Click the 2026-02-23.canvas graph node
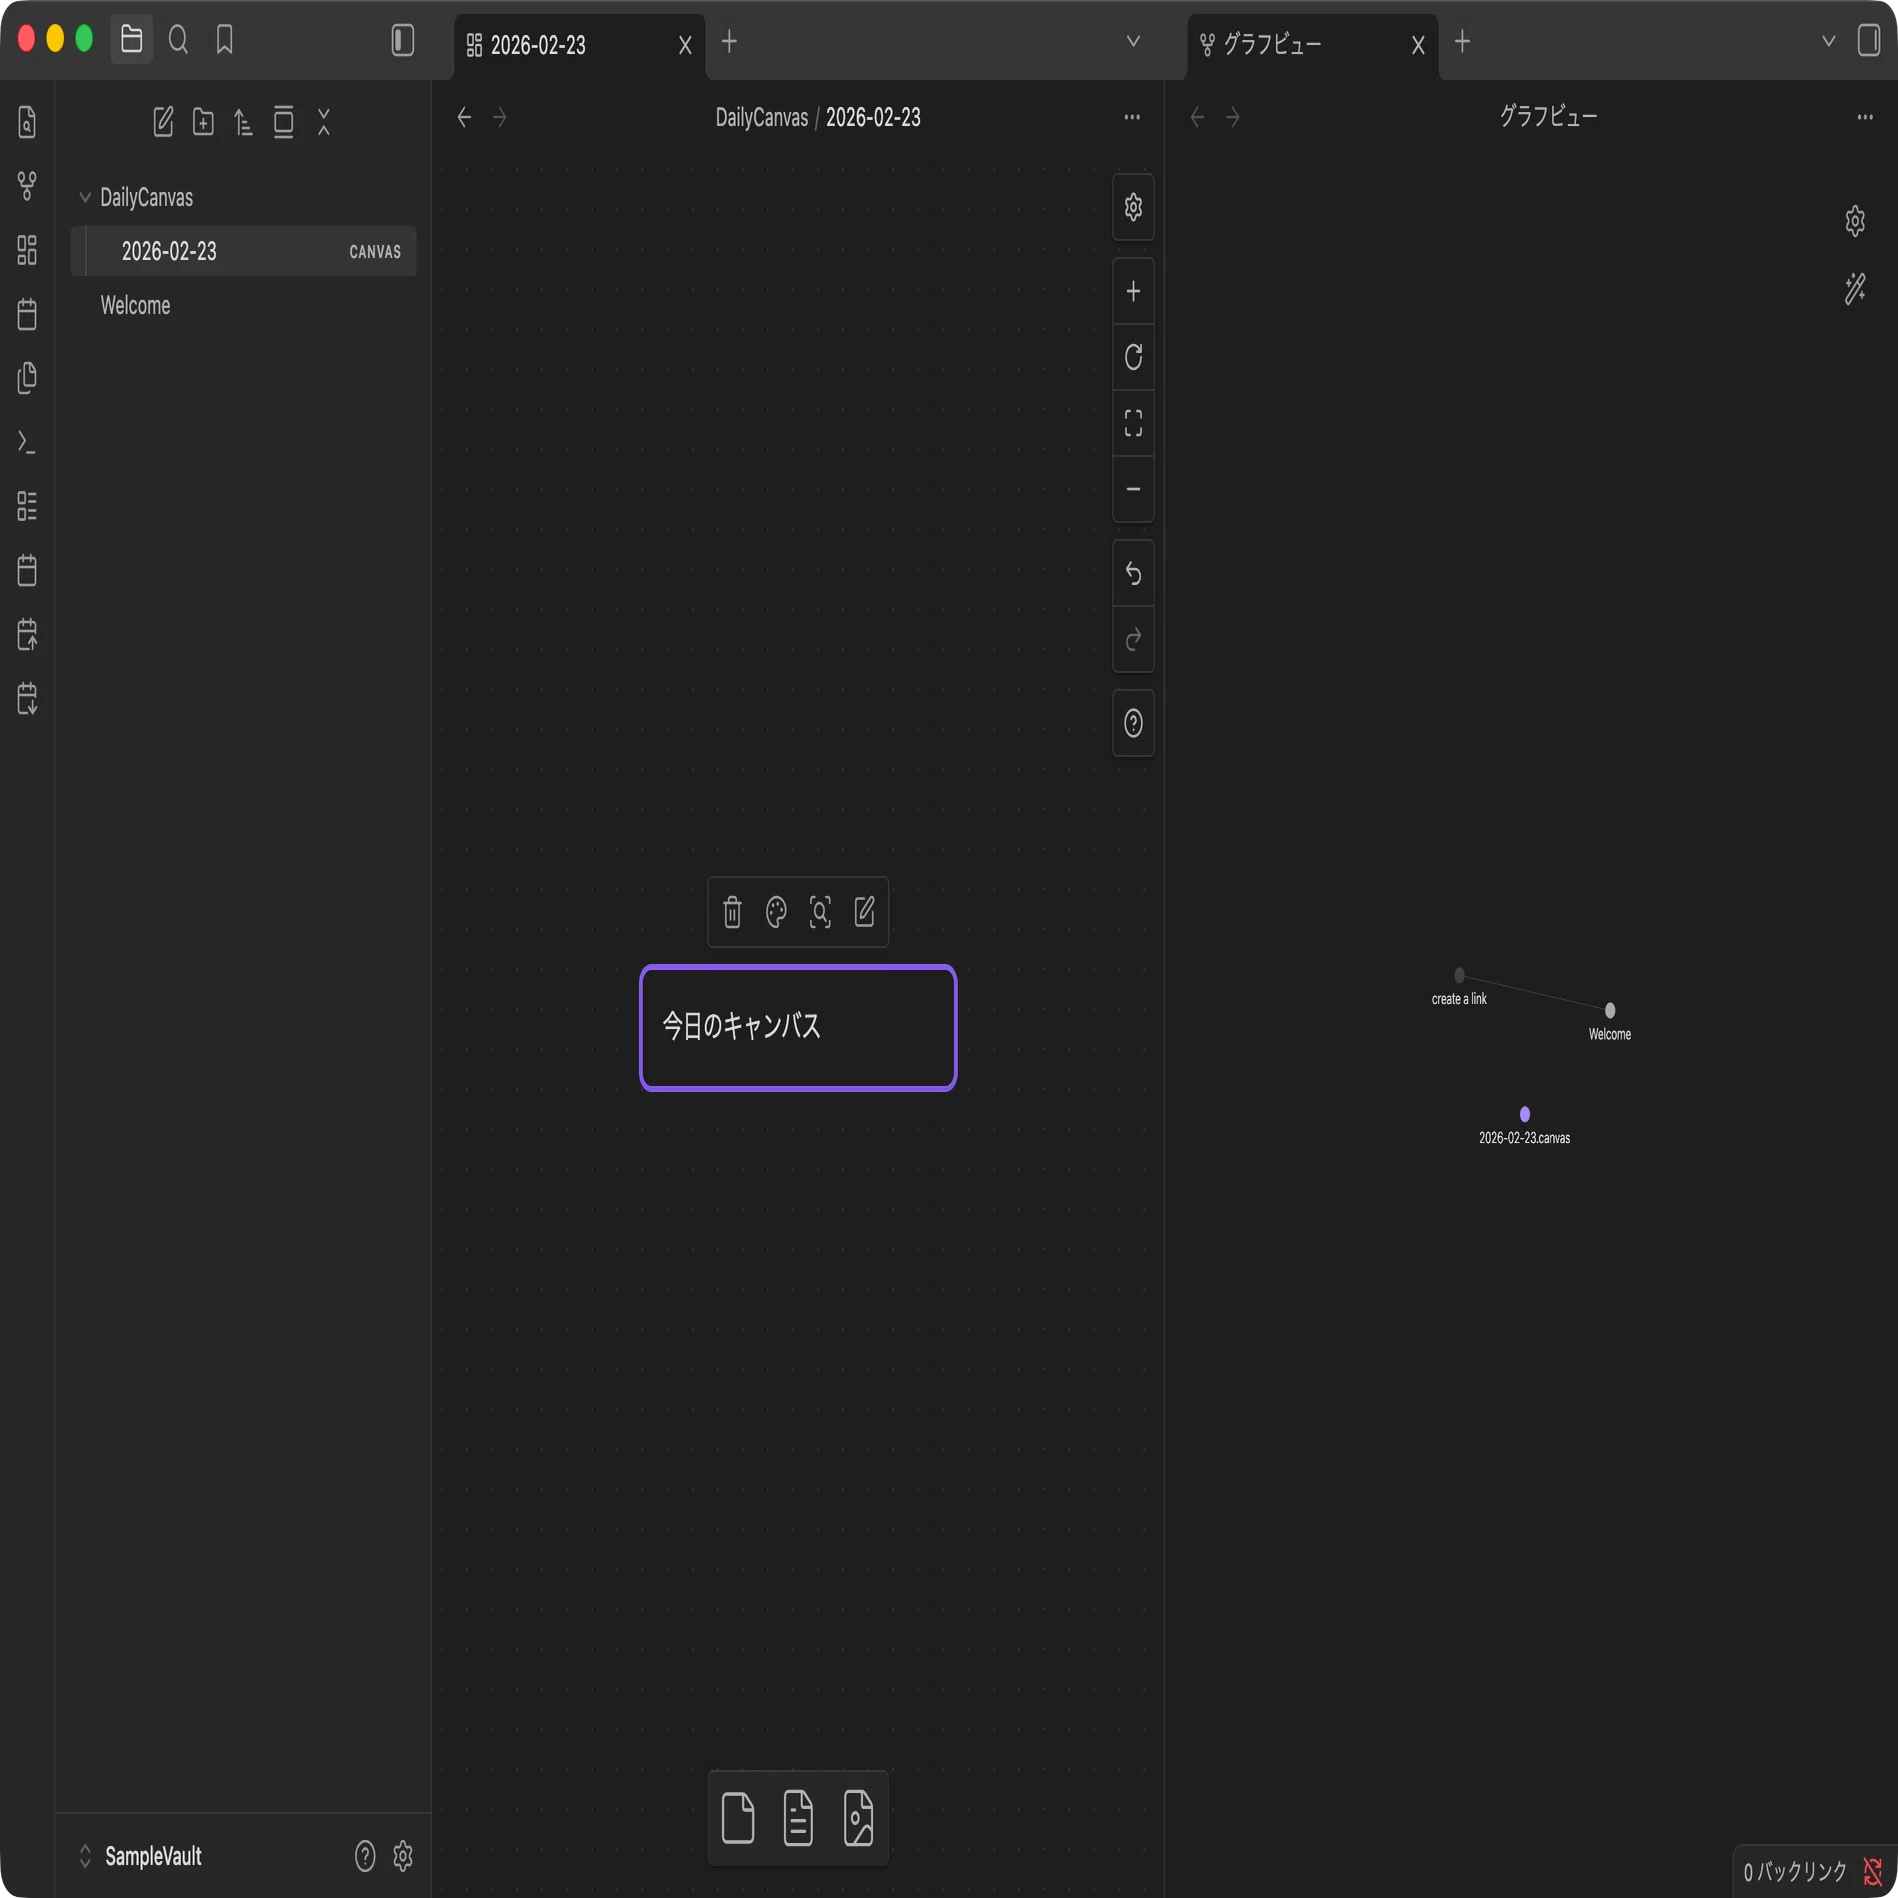1898x1898 pixels. (x=1525, y=1114)
